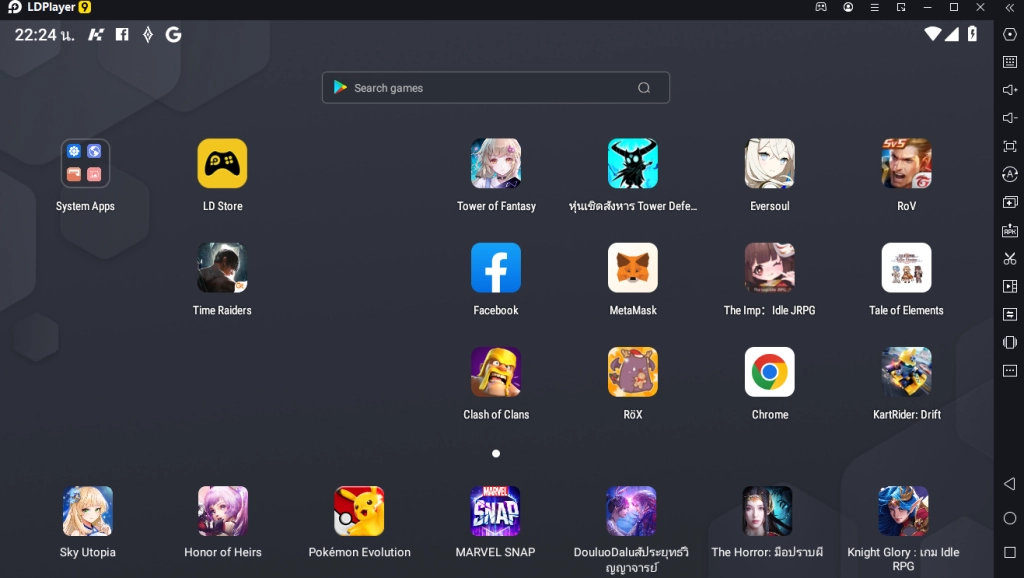Tap the Android home circle button
The image size is (1024, 578).
click(x=1010, y=518)
